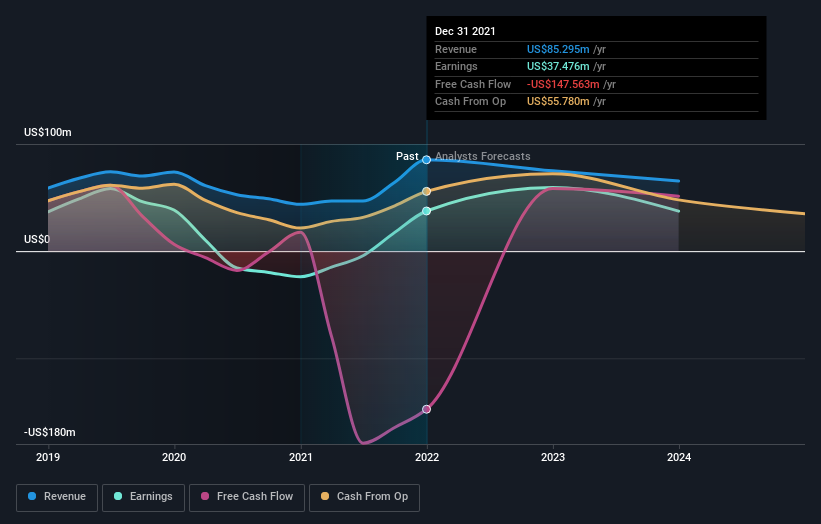Click the blue Revenue legend dot

[32, 496]
